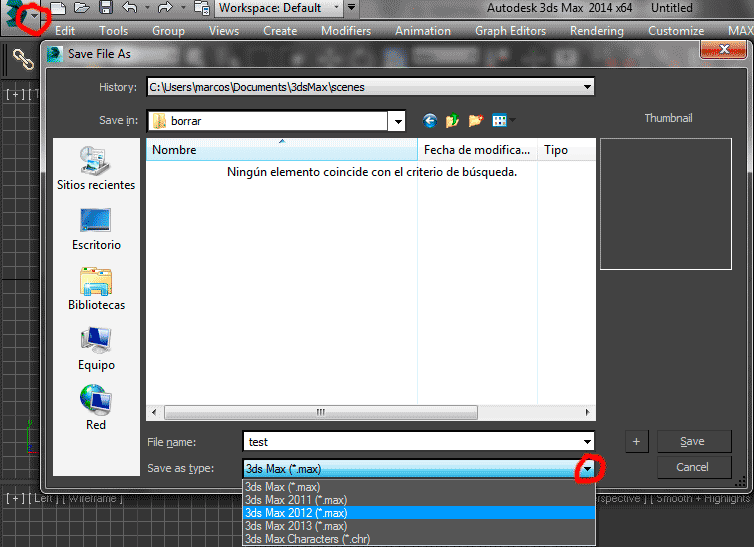Choose 3ds Max Characters (*.chr) option
Viewport: 754px width, 547px height.
tap(419, 539)
